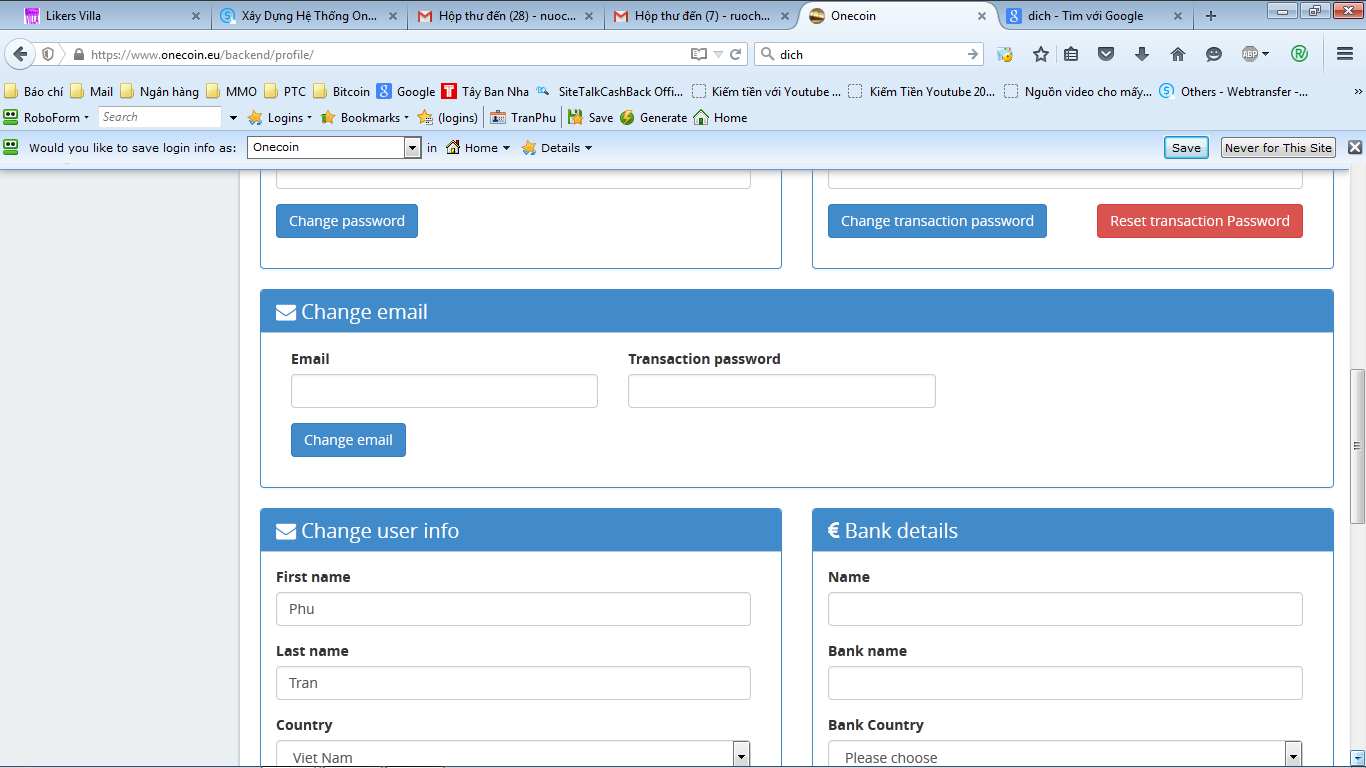Click Save in the RoboForm prompt
The height and width of the screenshot is (768, 1366).
point(1186,148)
